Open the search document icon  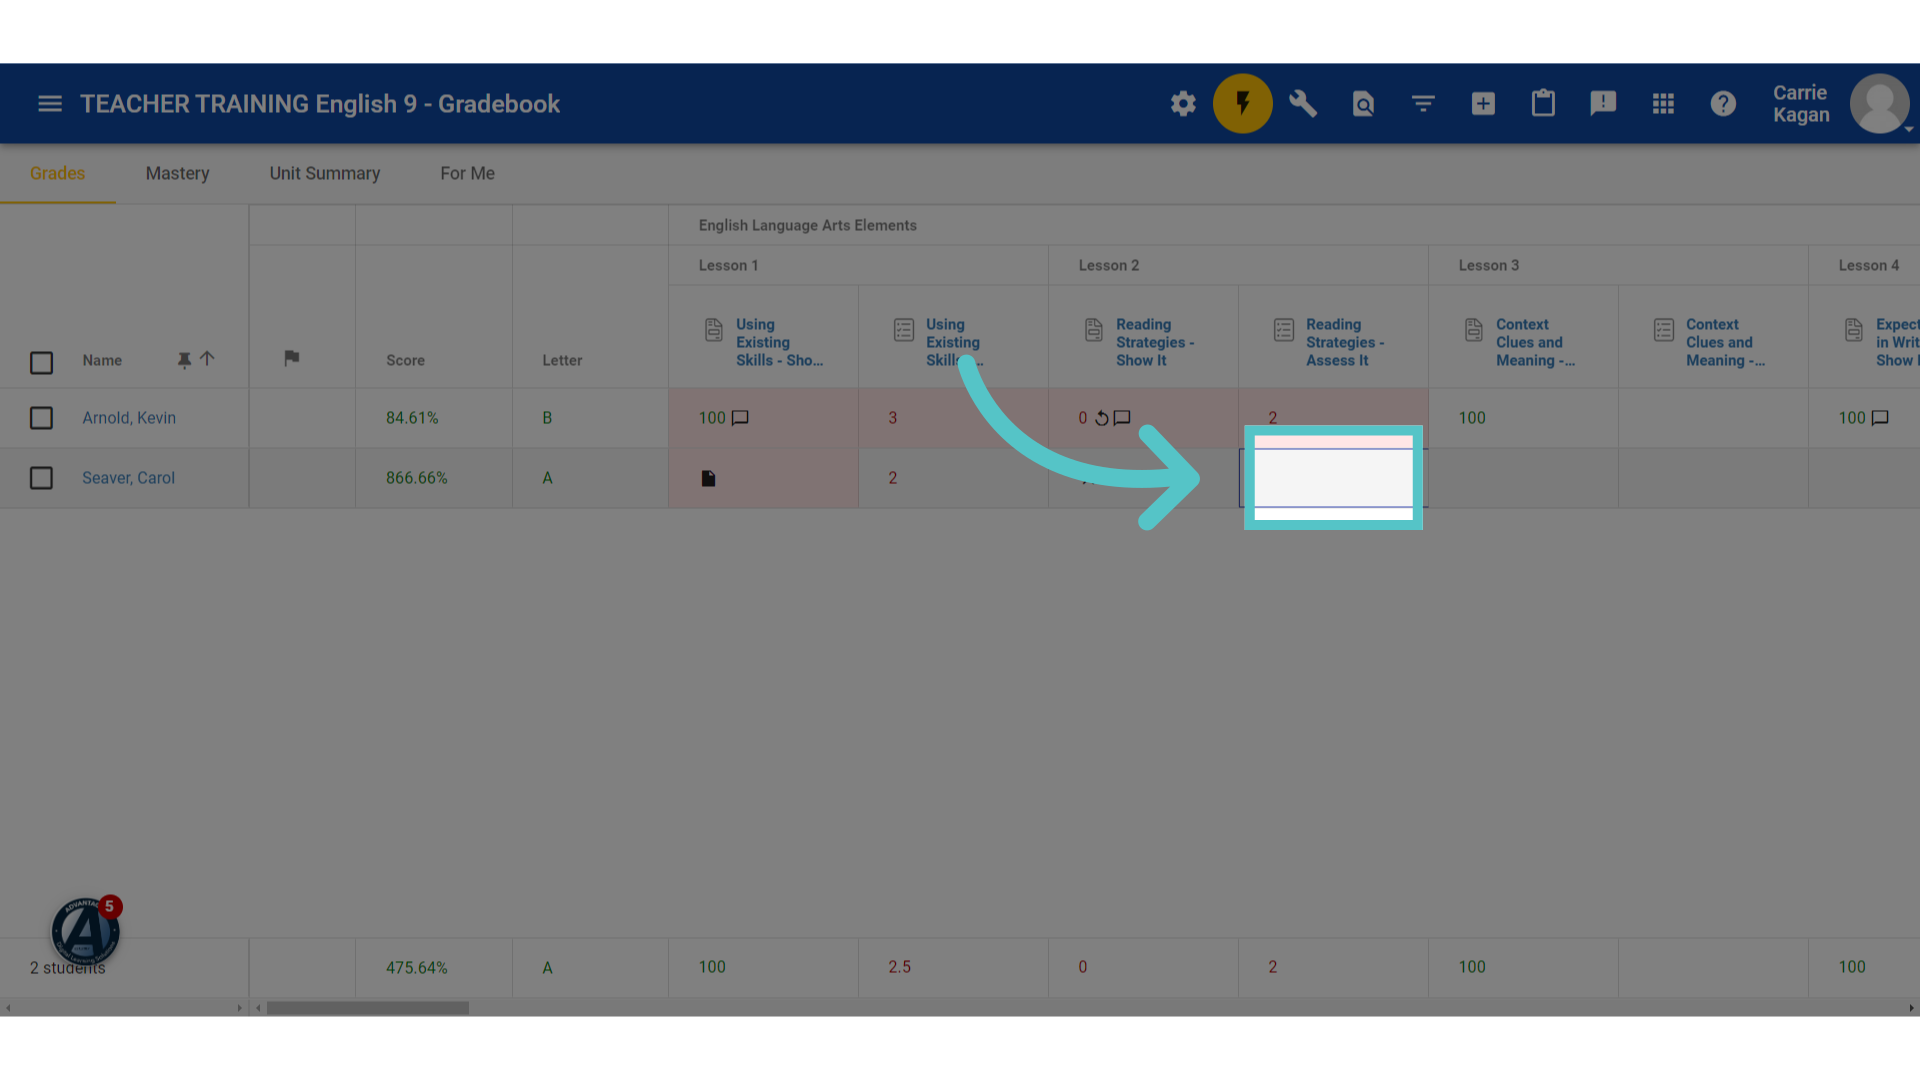(x=1363, y=104)
